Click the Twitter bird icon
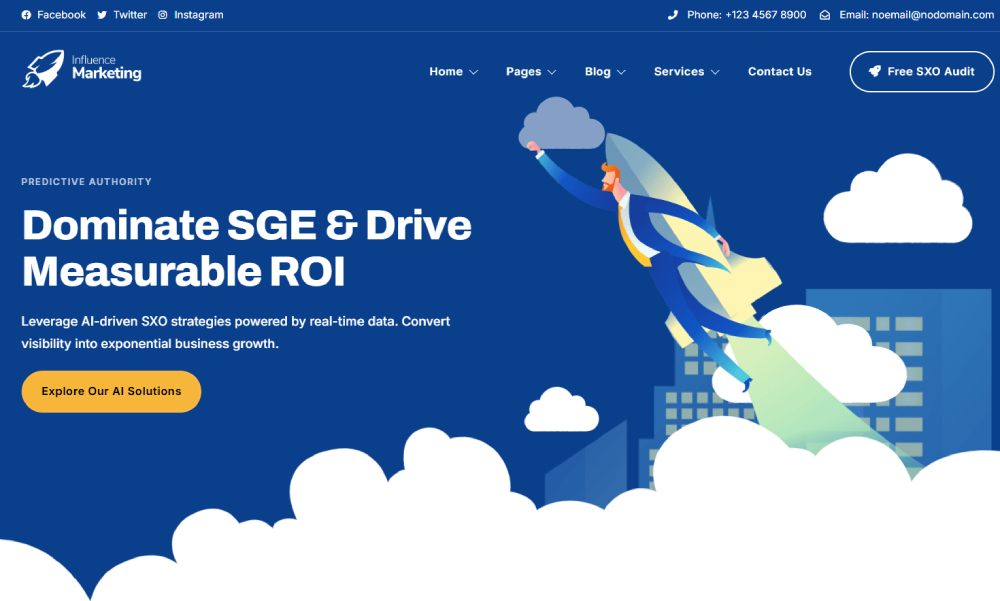1000x601 pixels. pos(102,15)
